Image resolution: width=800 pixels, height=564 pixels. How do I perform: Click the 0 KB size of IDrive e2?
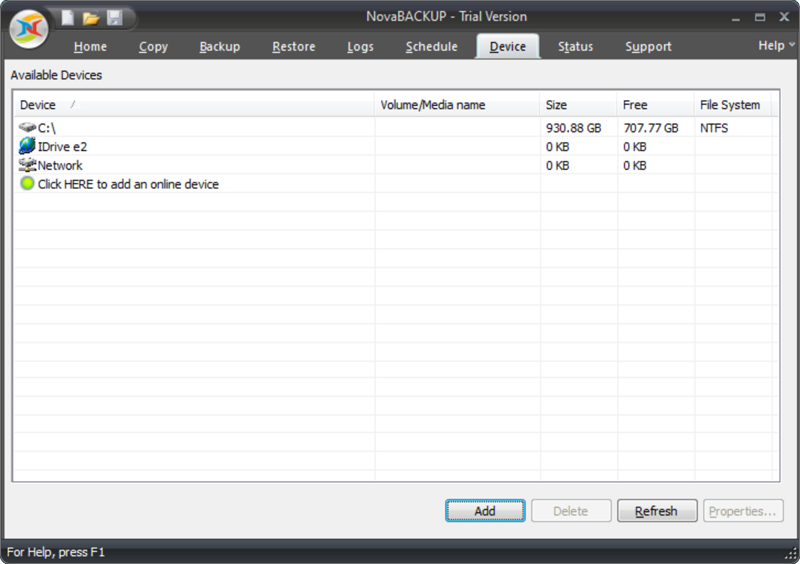(557, 146)
